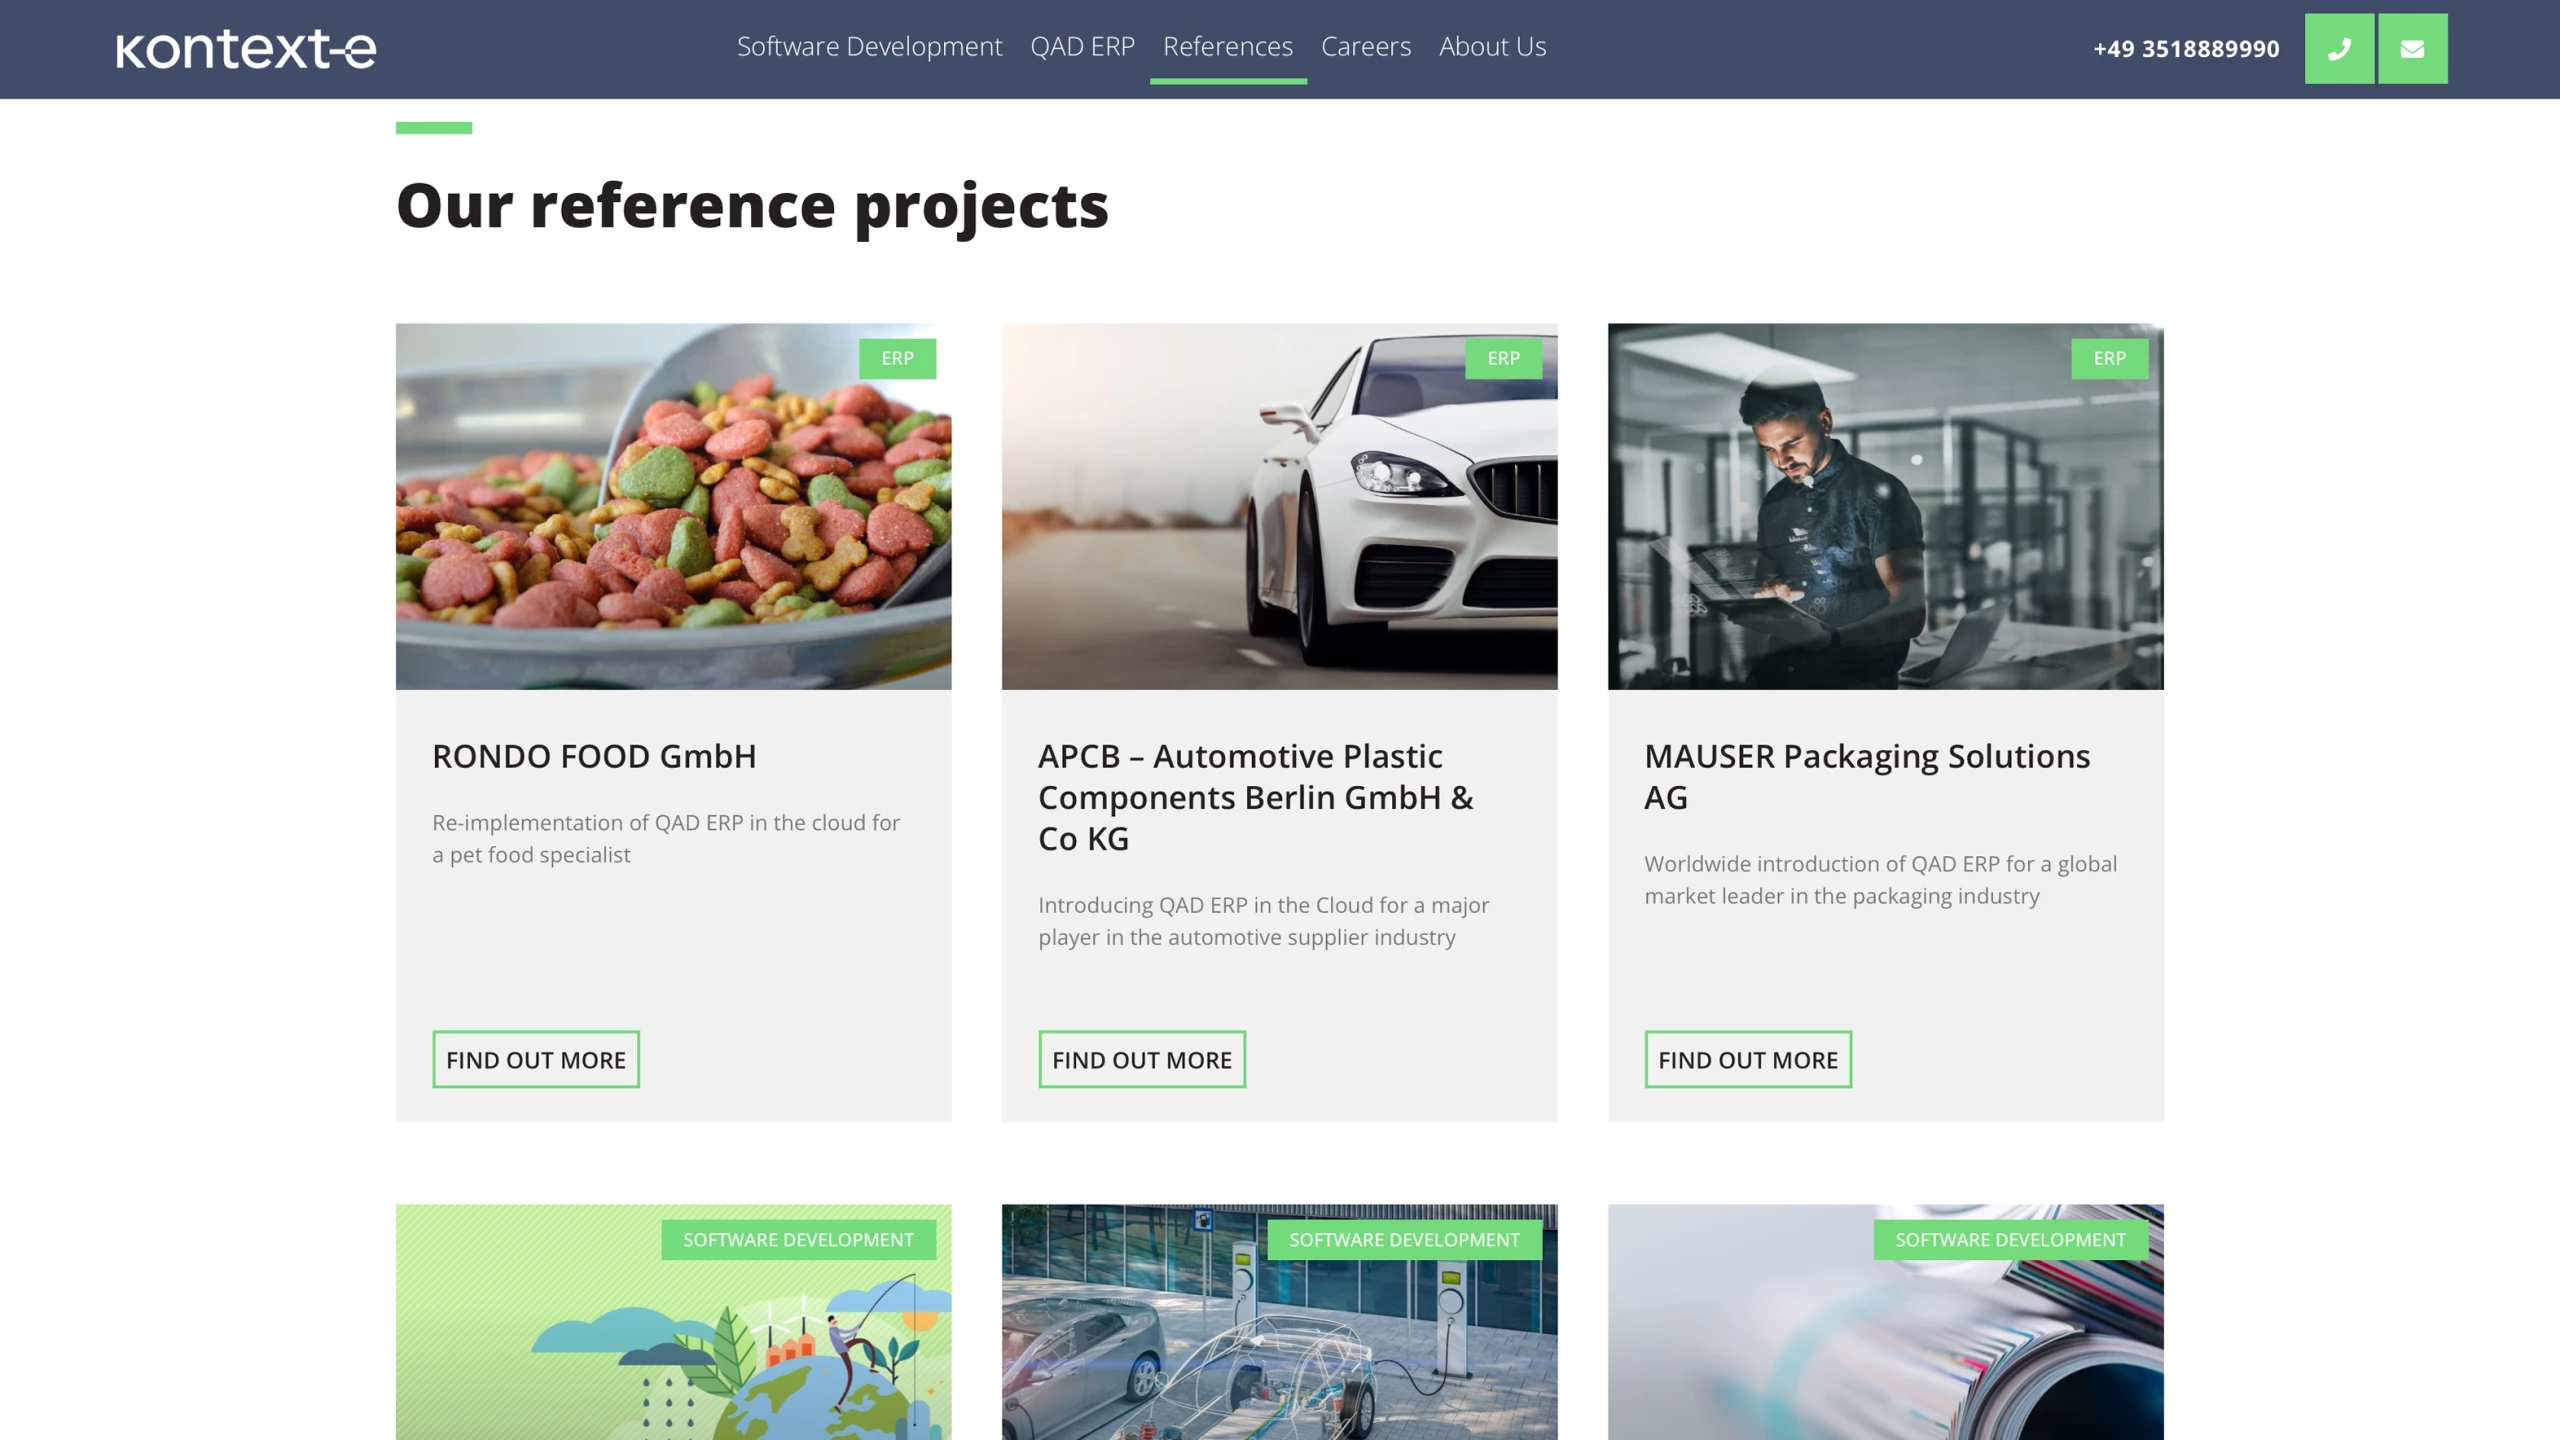Click the white car image thumbnail
Viewport: 2560px width, 1440px height.
(x=1279, y=506)
